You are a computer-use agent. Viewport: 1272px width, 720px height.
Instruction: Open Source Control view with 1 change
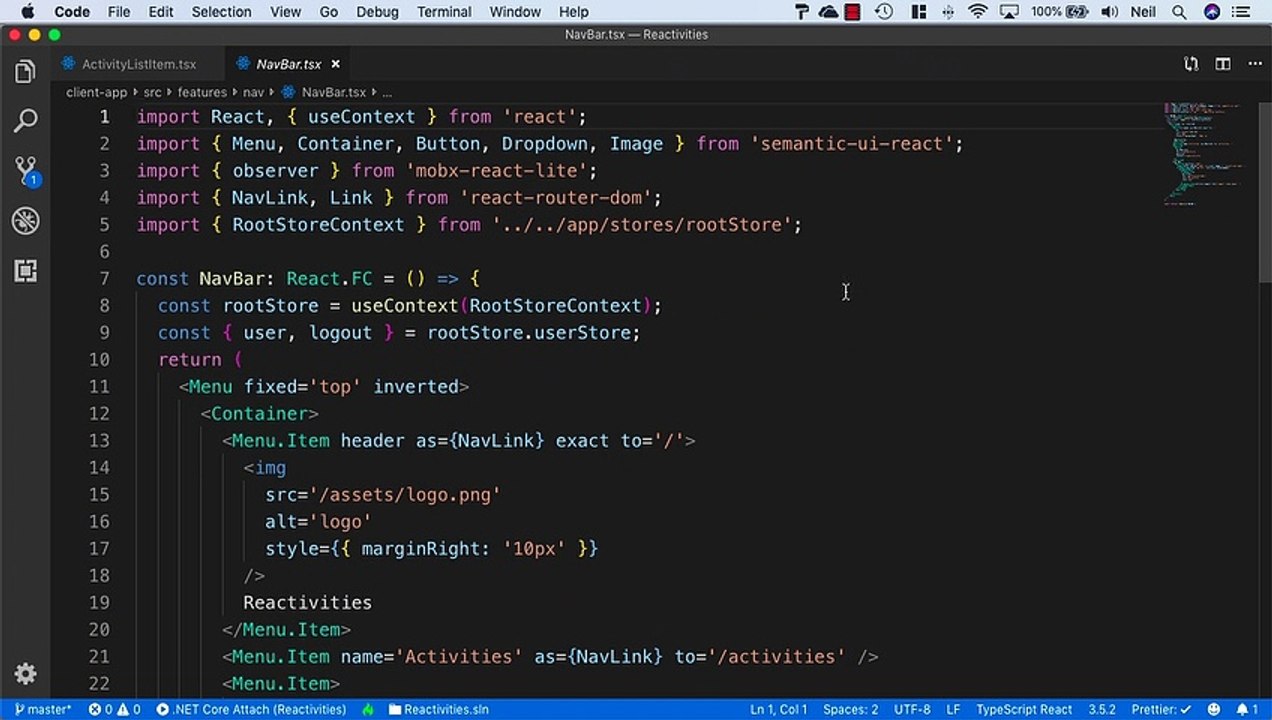26,171
